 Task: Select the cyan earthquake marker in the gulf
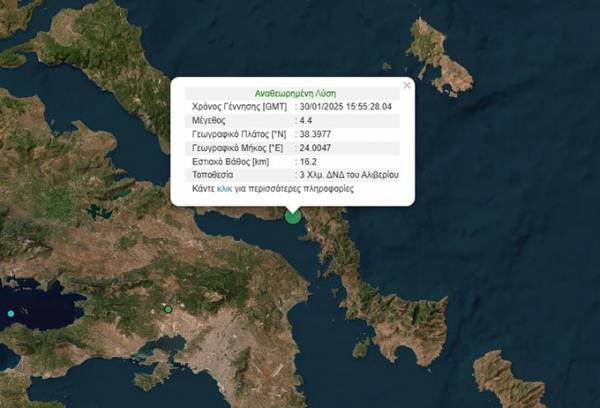tap(11, 313)
